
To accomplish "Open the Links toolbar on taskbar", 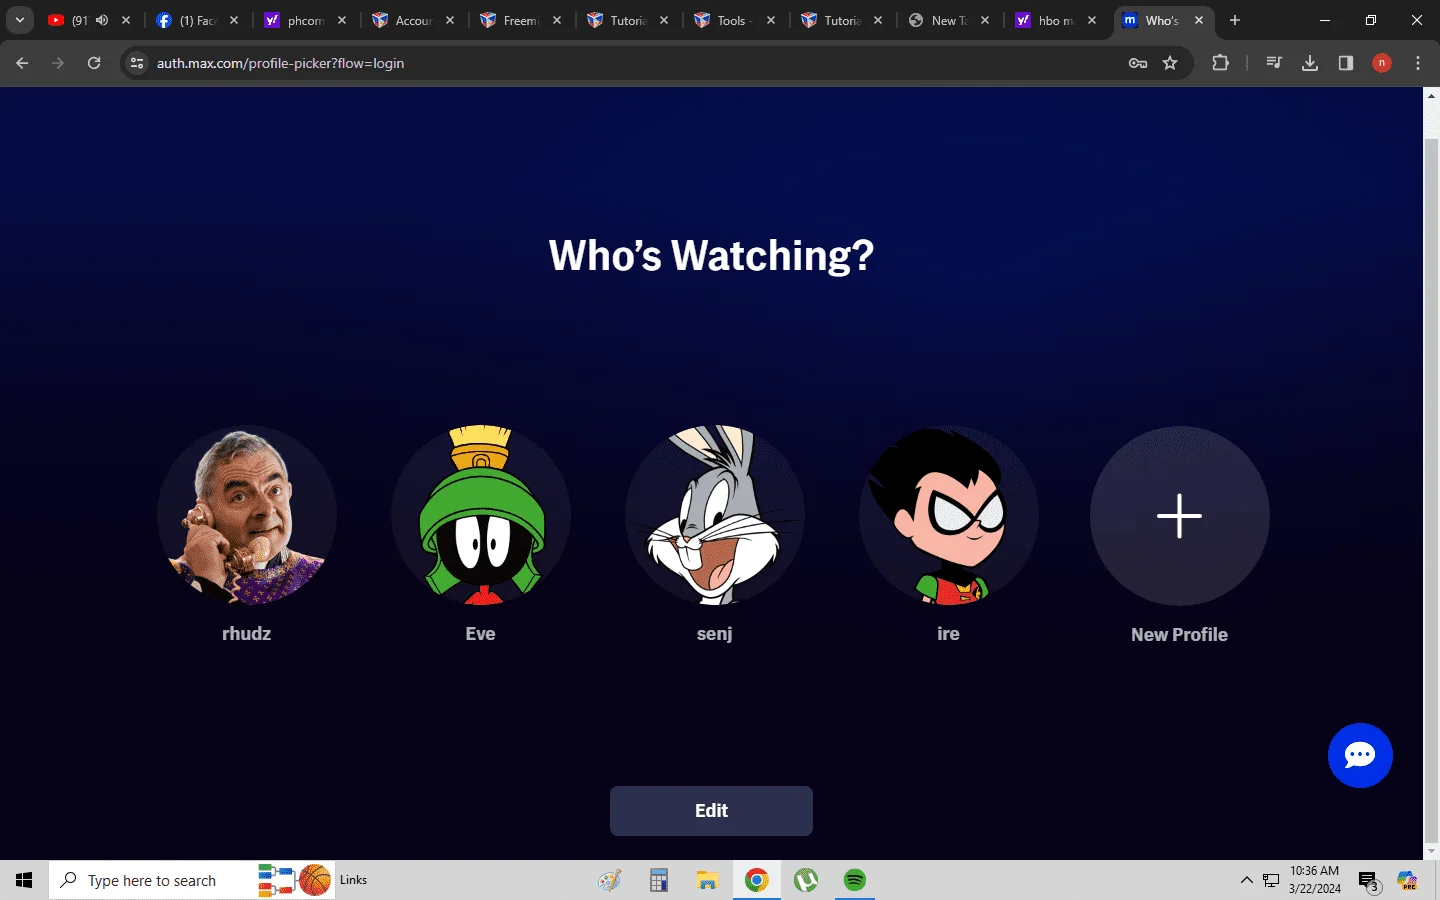I will point(353,880).
